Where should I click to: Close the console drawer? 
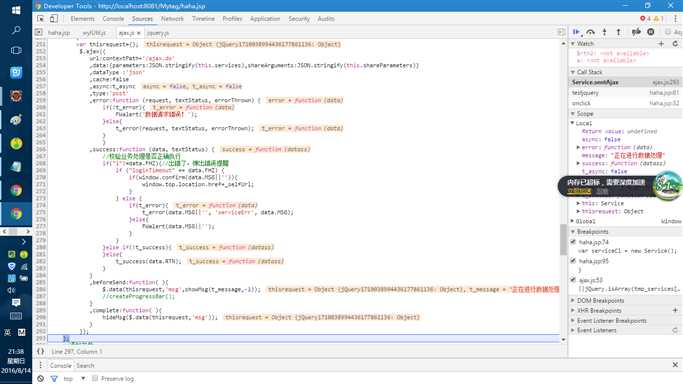[675, 365]
